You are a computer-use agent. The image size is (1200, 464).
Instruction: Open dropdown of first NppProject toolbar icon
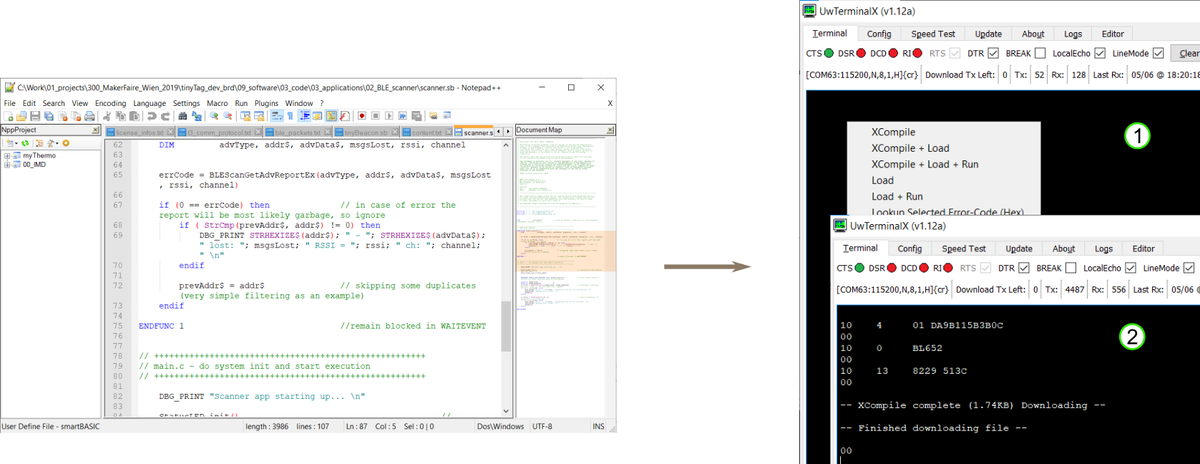pyautogui.click(x=16, y=143)
